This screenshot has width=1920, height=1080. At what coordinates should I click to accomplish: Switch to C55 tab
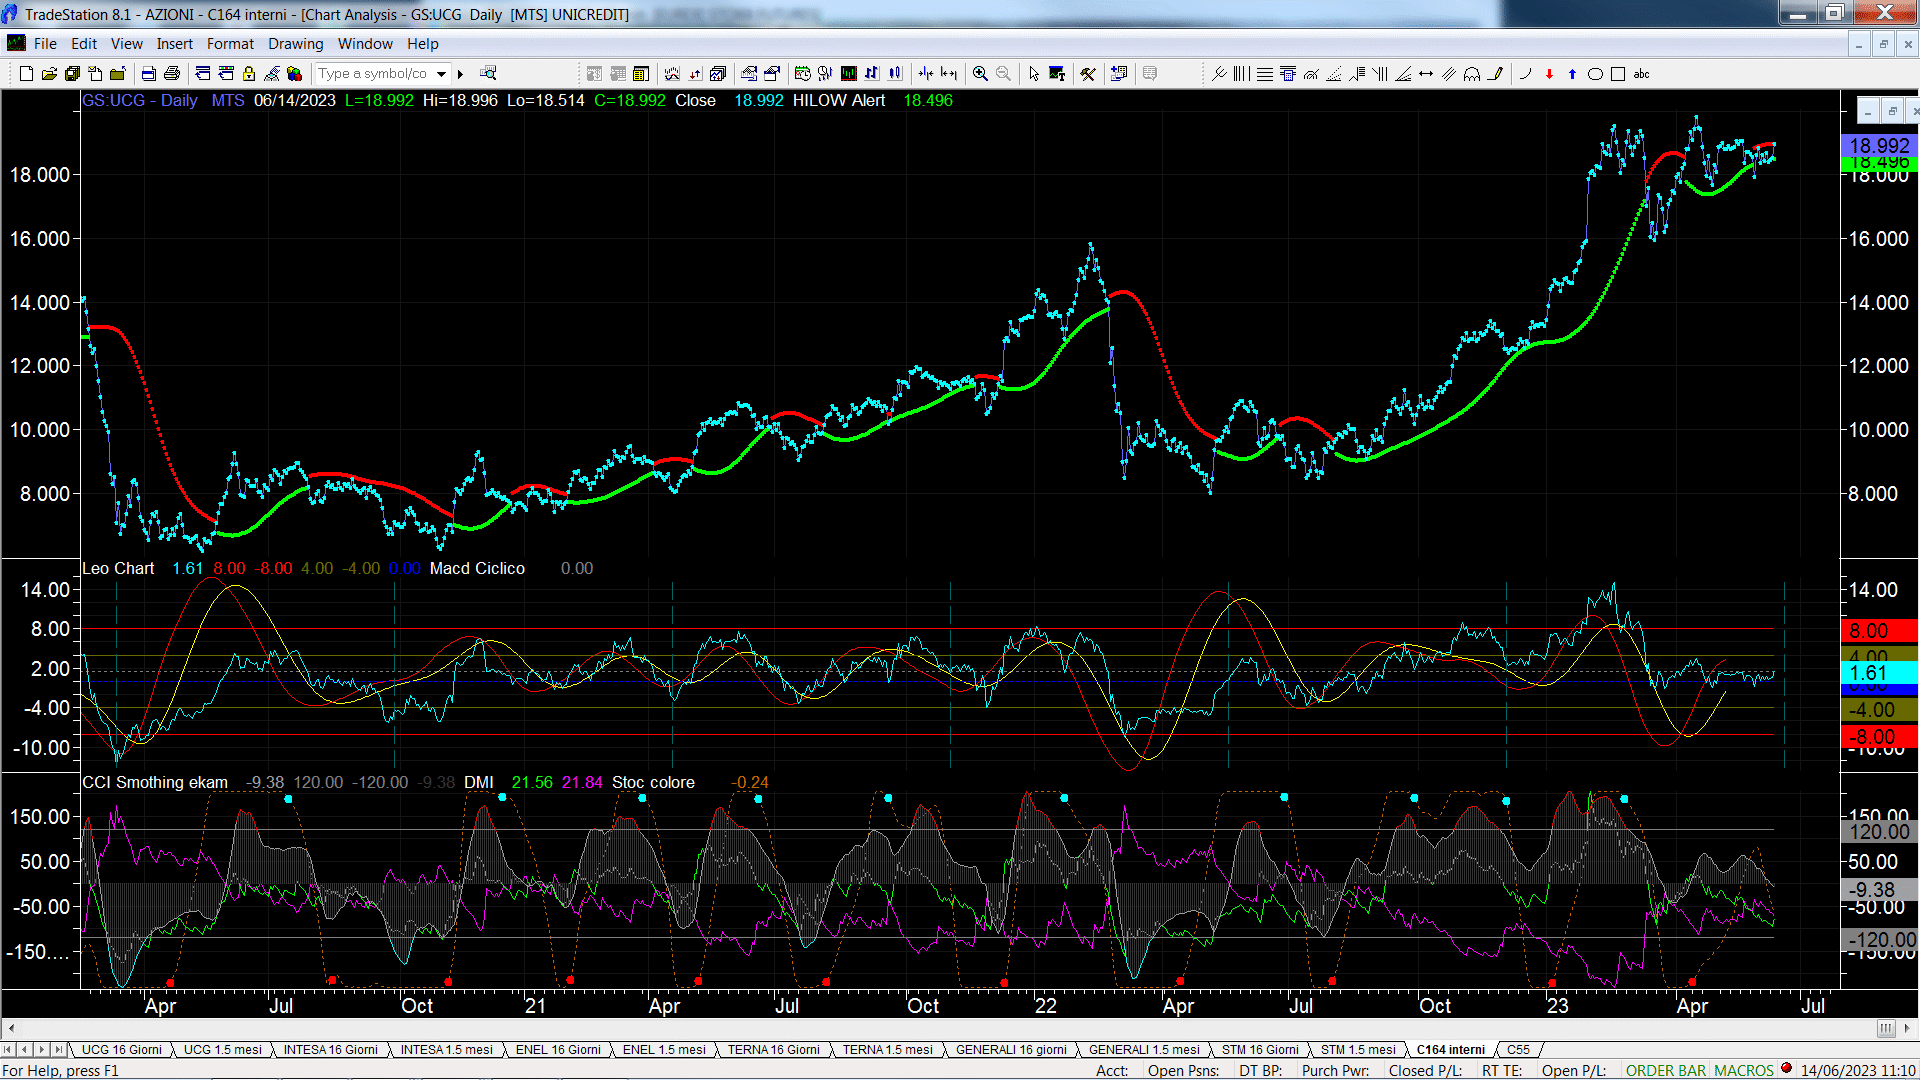pos(1518,1050)
